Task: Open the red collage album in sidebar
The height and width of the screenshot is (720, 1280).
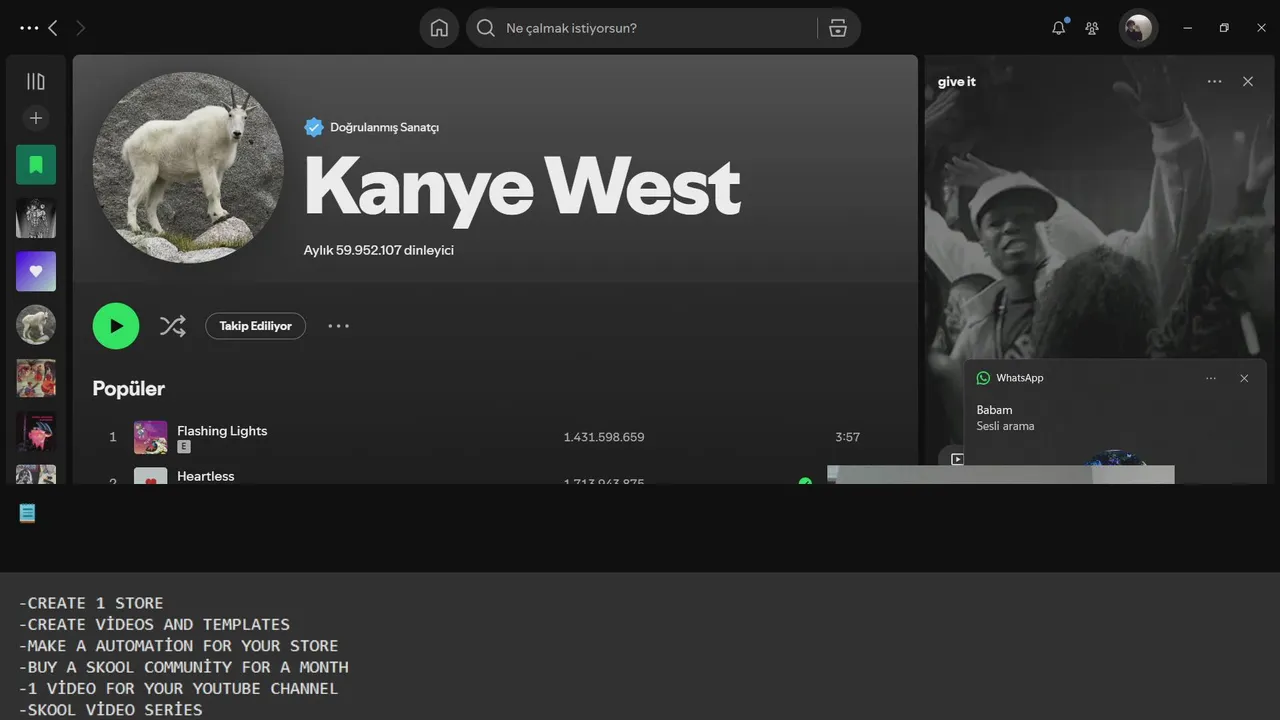Action: 36,378
